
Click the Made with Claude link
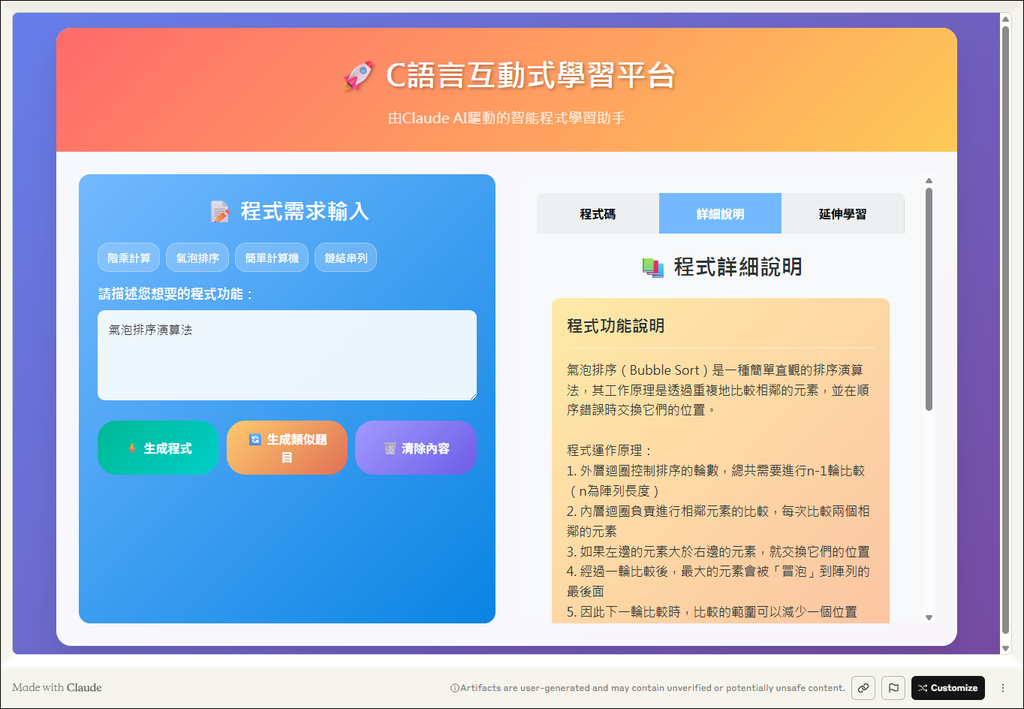coord(57,687)
